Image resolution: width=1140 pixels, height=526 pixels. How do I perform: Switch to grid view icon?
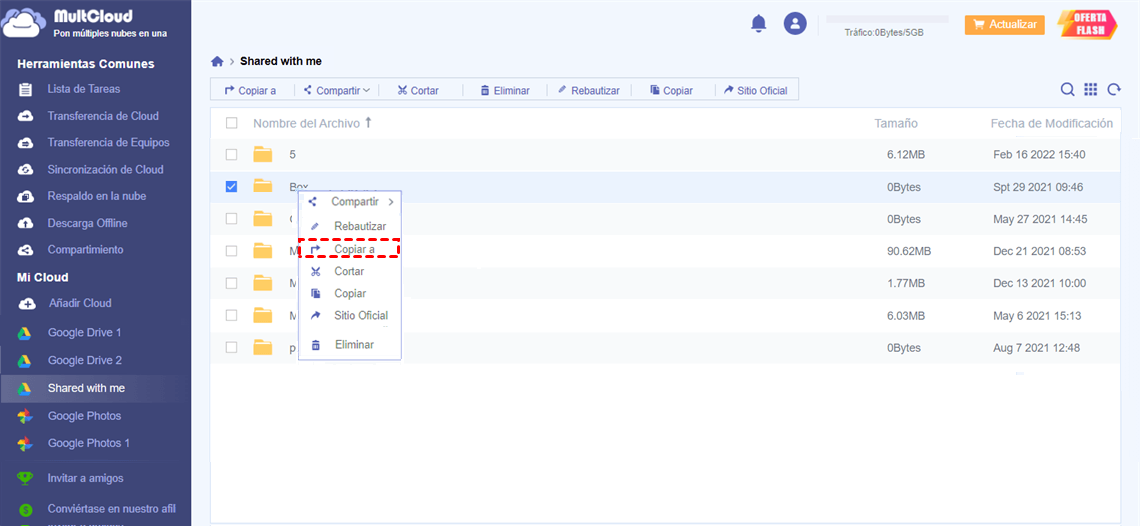1090,89
